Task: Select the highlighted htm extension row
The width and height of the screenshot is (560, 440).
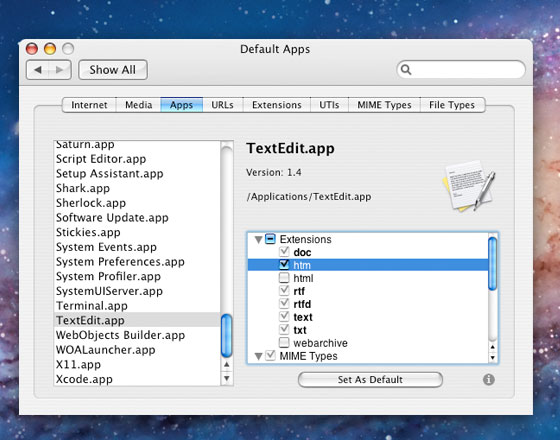Action: click(x=368, y=265)
